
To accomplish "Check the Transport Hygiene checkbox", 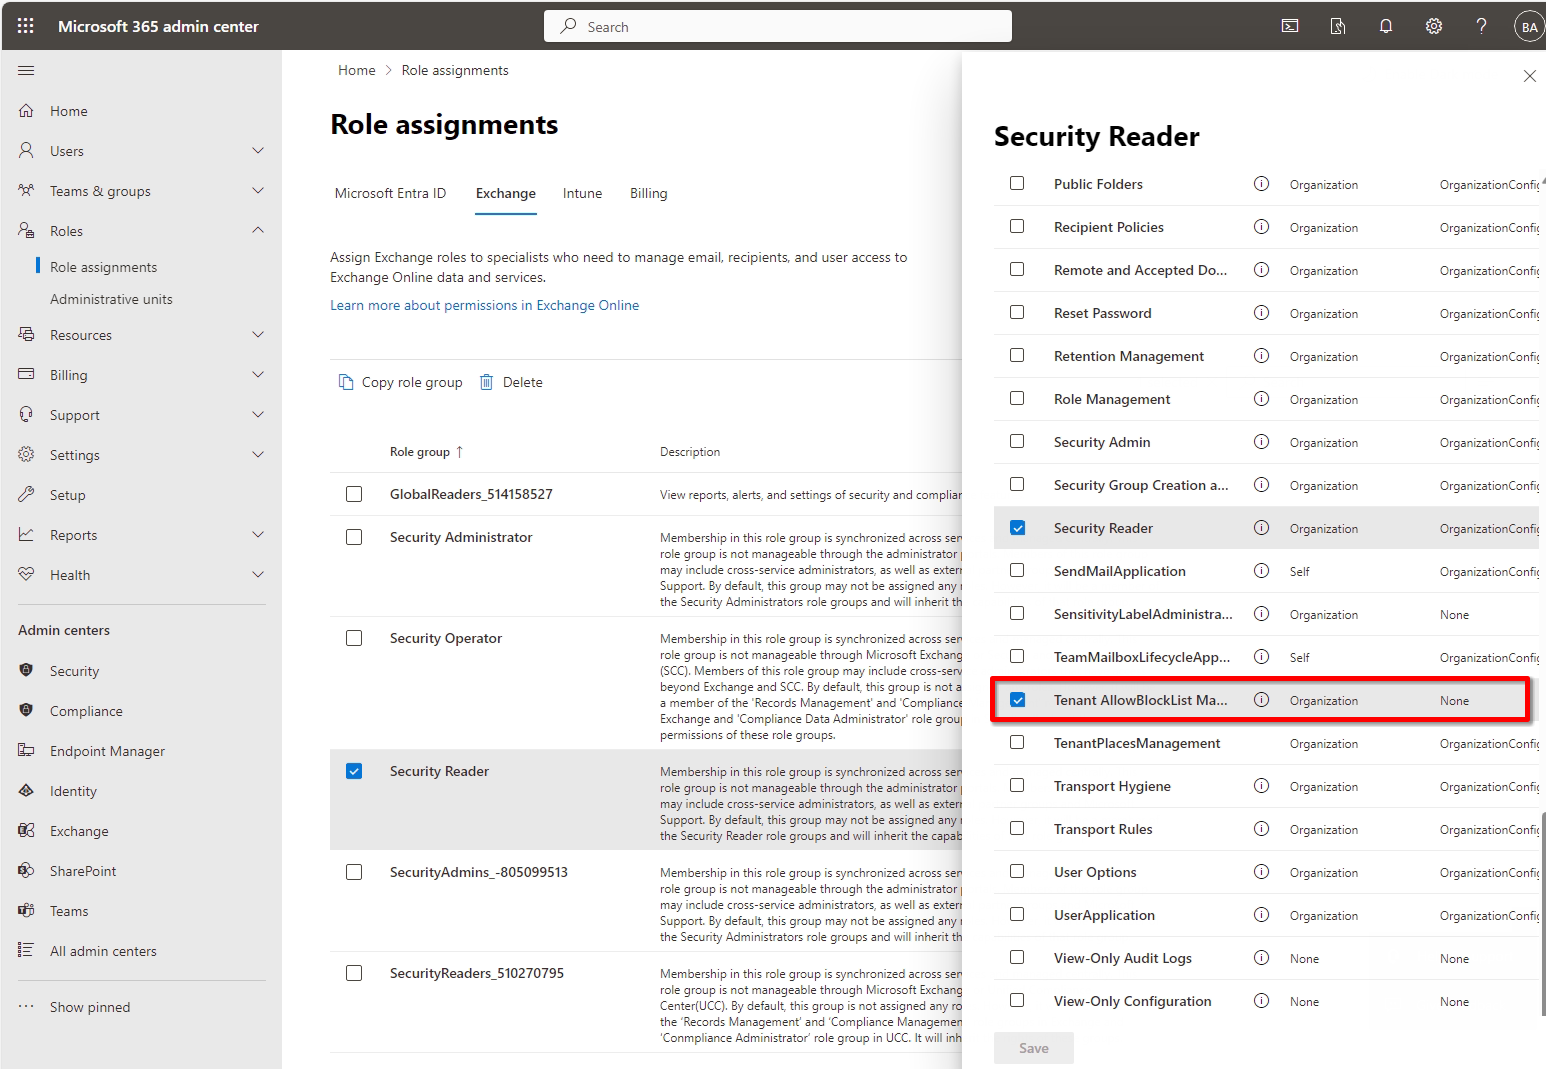I will click(x=1017, y=786).
